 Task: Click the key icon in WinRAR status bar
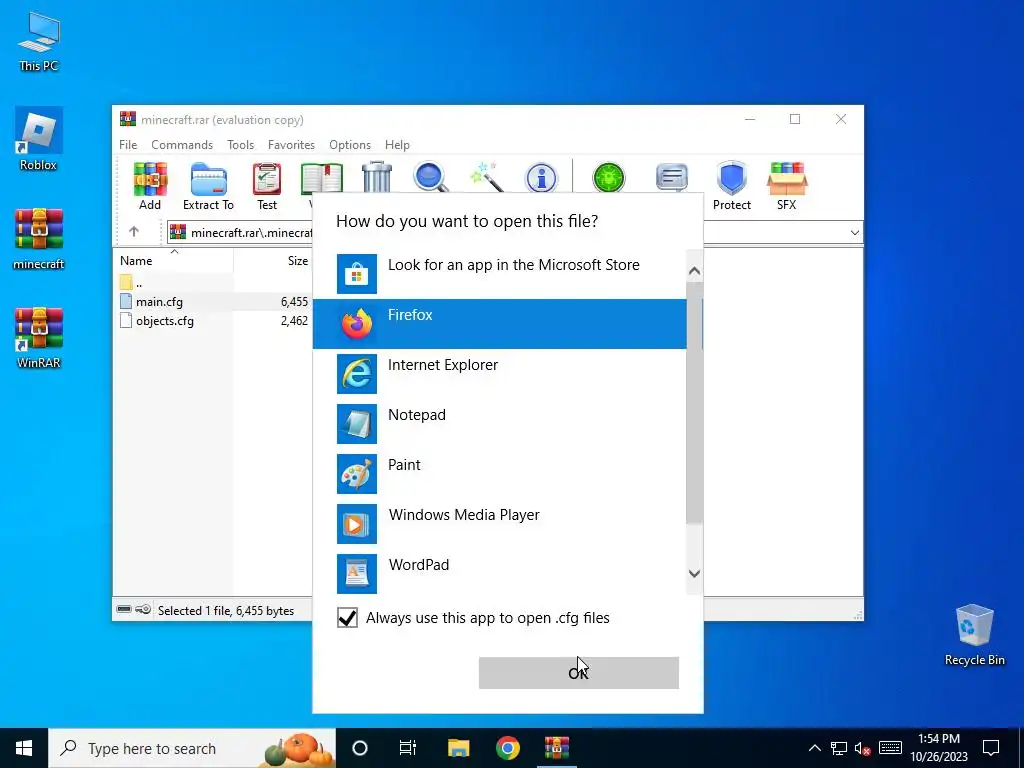144,610
